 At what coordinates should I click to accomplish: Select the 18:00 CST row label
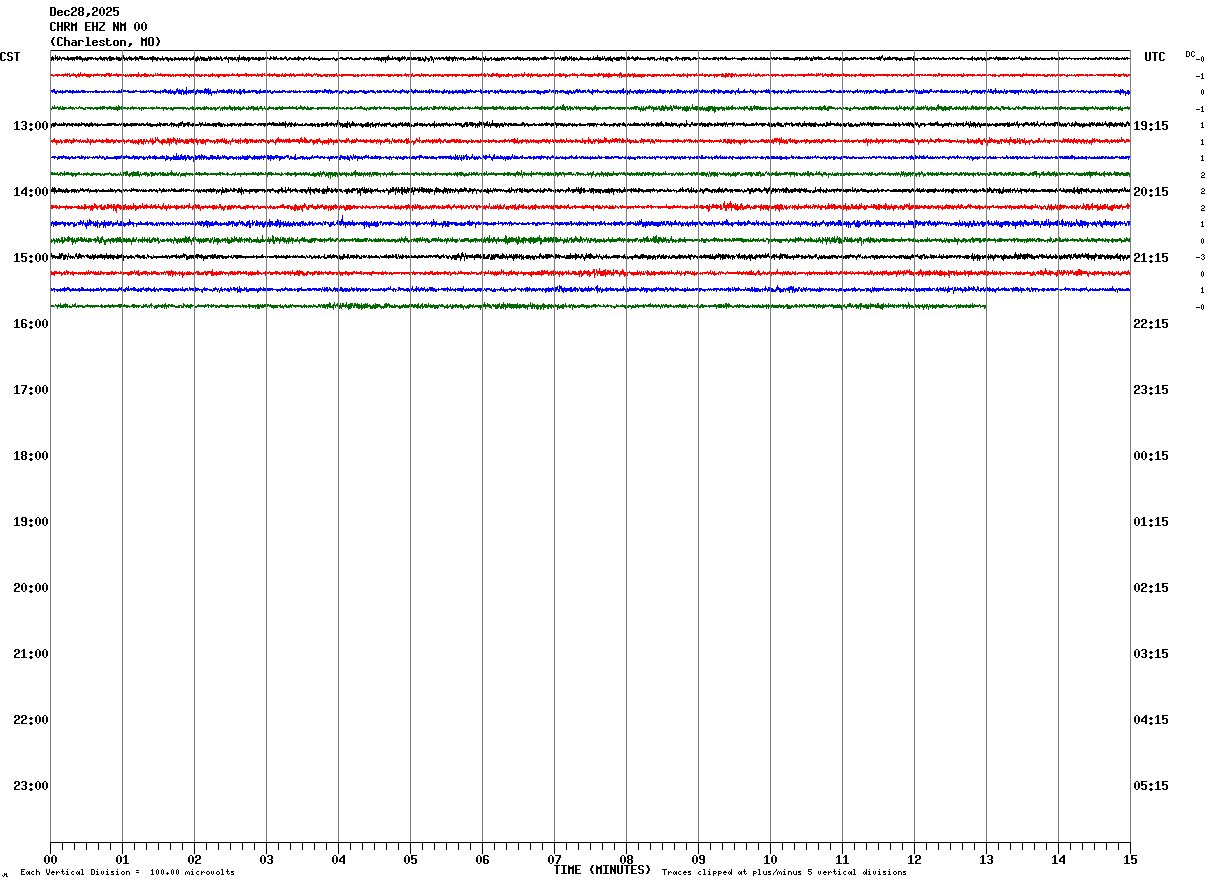[31, 456]
